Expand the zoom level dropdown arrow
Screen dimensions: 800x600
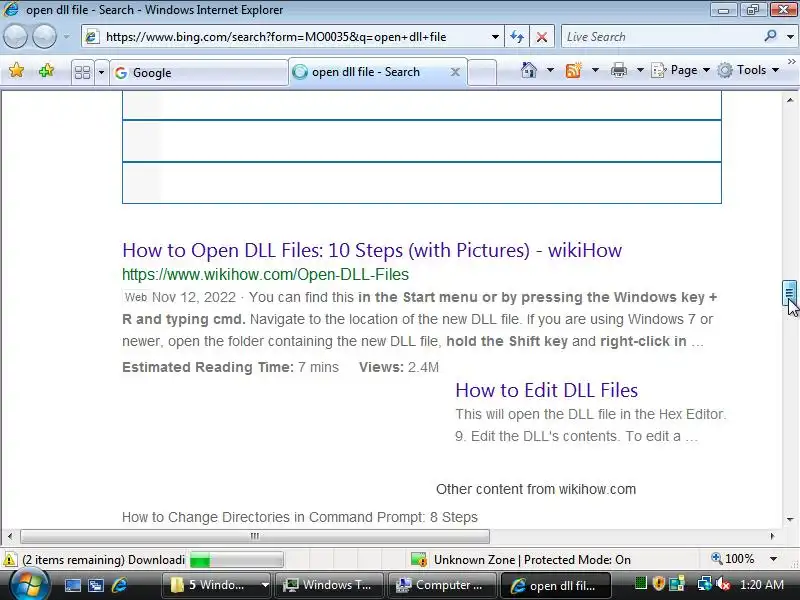pos(773,559)
